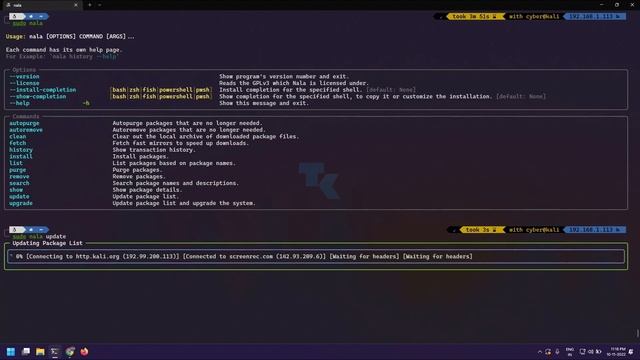Viewport: 640px width, 360px height.
Task: Click 'Search package names and descriptions'
Action: [176, 183]
